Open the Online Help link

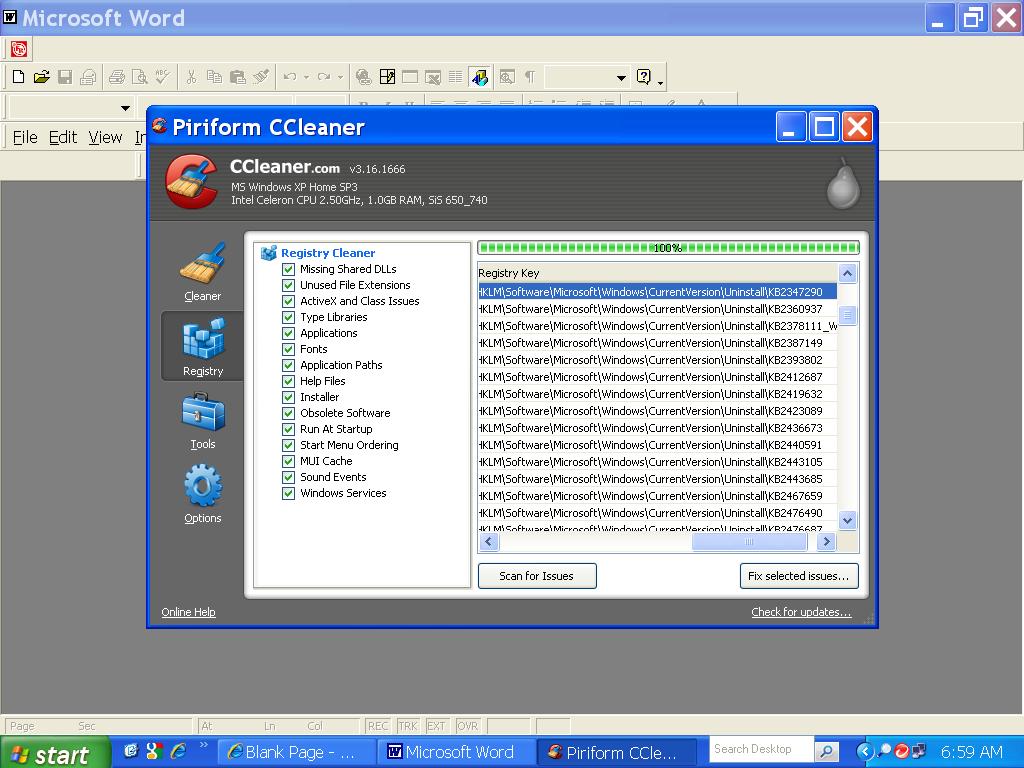(188, 612)
